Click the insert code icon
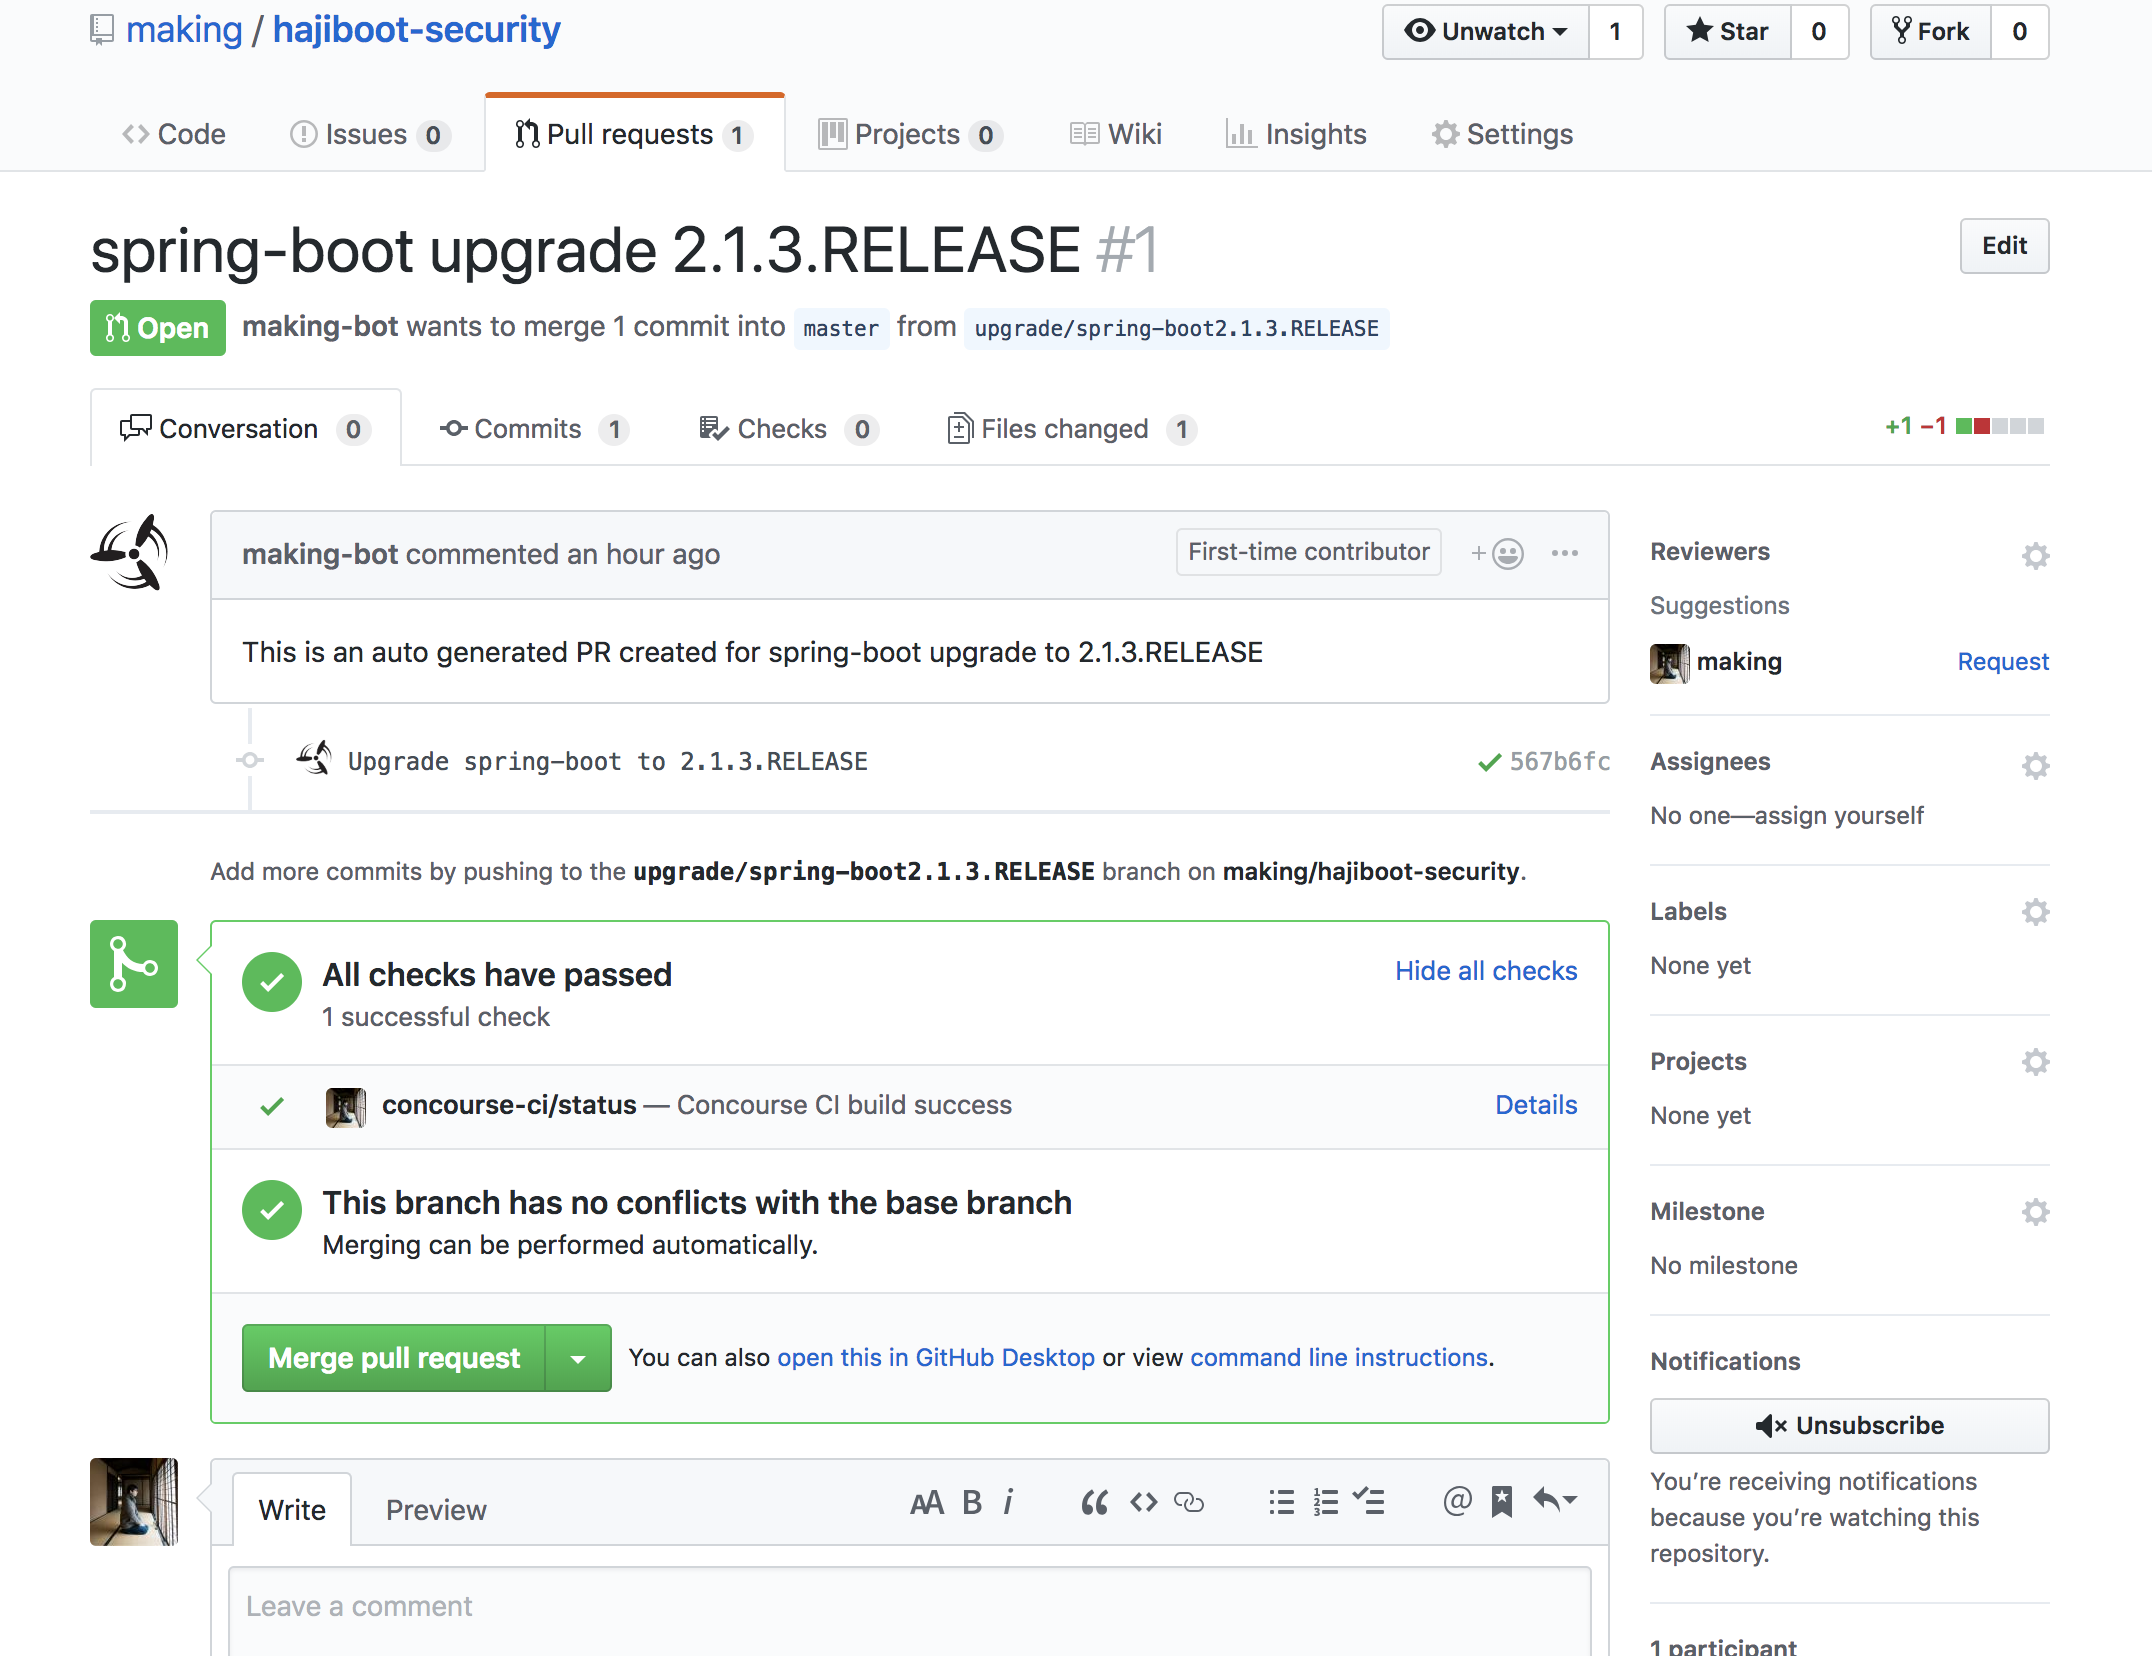The width and height of the screenshot is (2152, 1656). (x=1143, y=1502)
